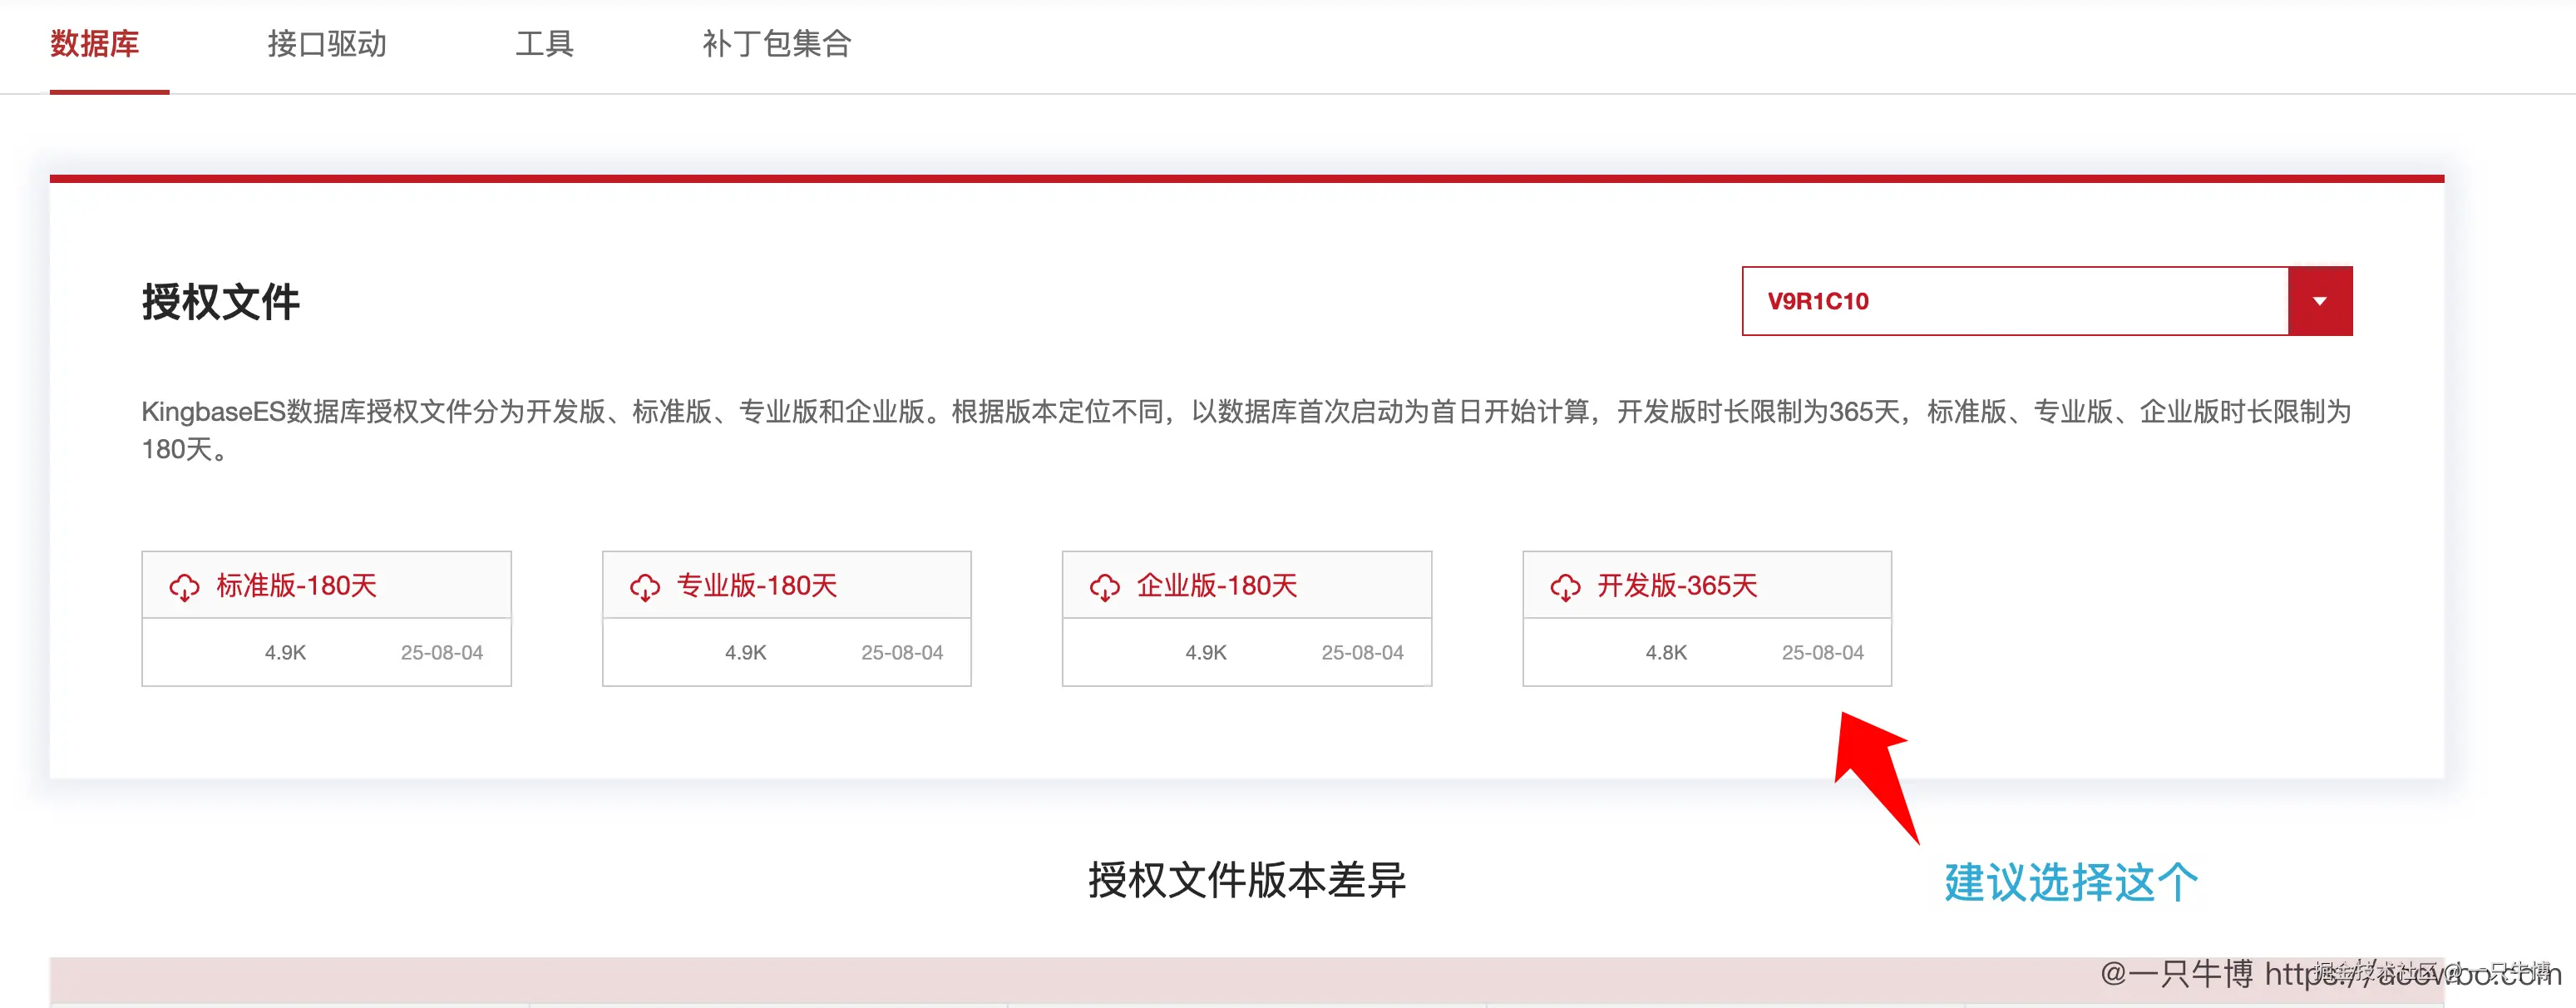
Task: Expand the version dropdown arrow
Action: tap(2320, 301)
